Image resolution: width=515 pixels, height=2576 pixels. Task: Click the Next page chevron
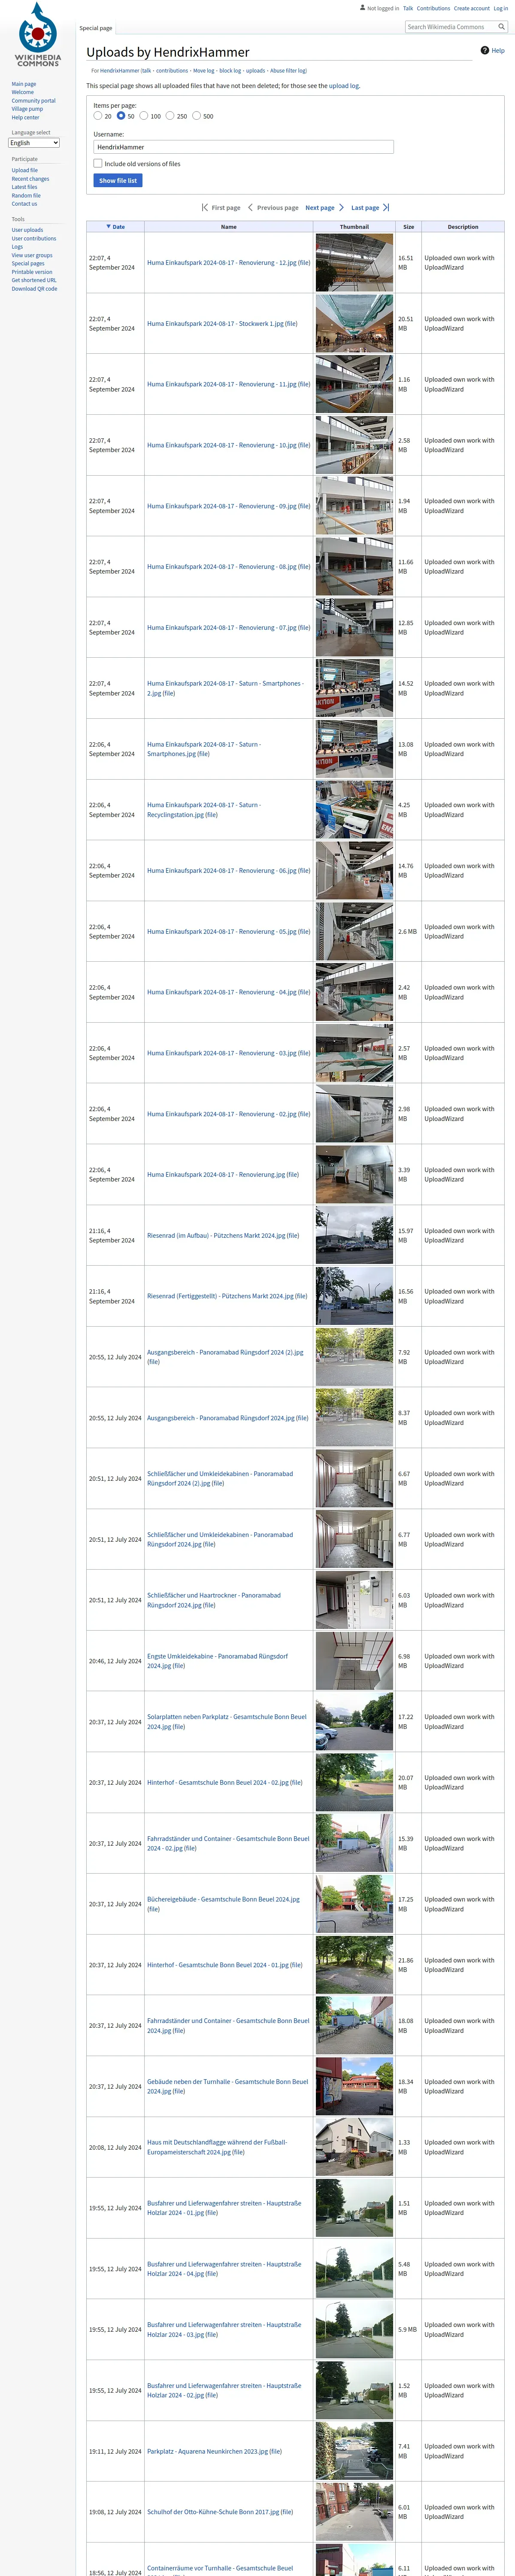point(341,208)
